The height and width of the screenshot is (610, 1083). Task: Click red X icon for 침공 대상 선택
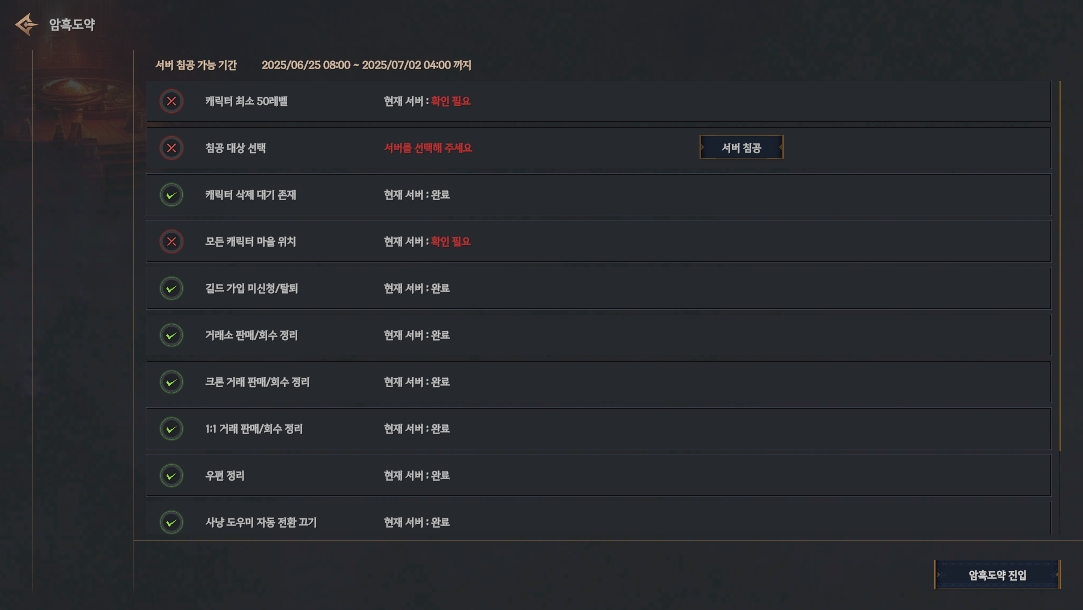click(172, 148)
